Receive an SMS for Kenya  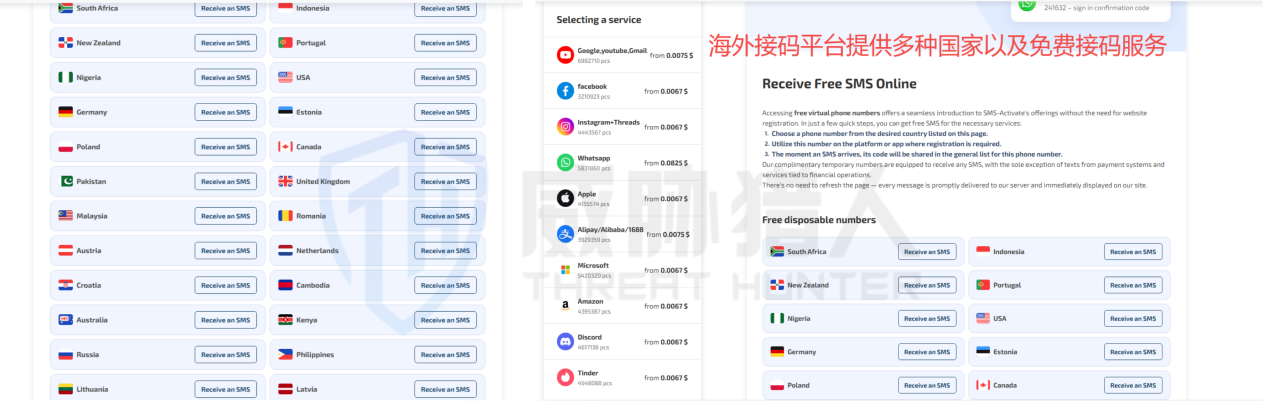[x=445, y=320]
